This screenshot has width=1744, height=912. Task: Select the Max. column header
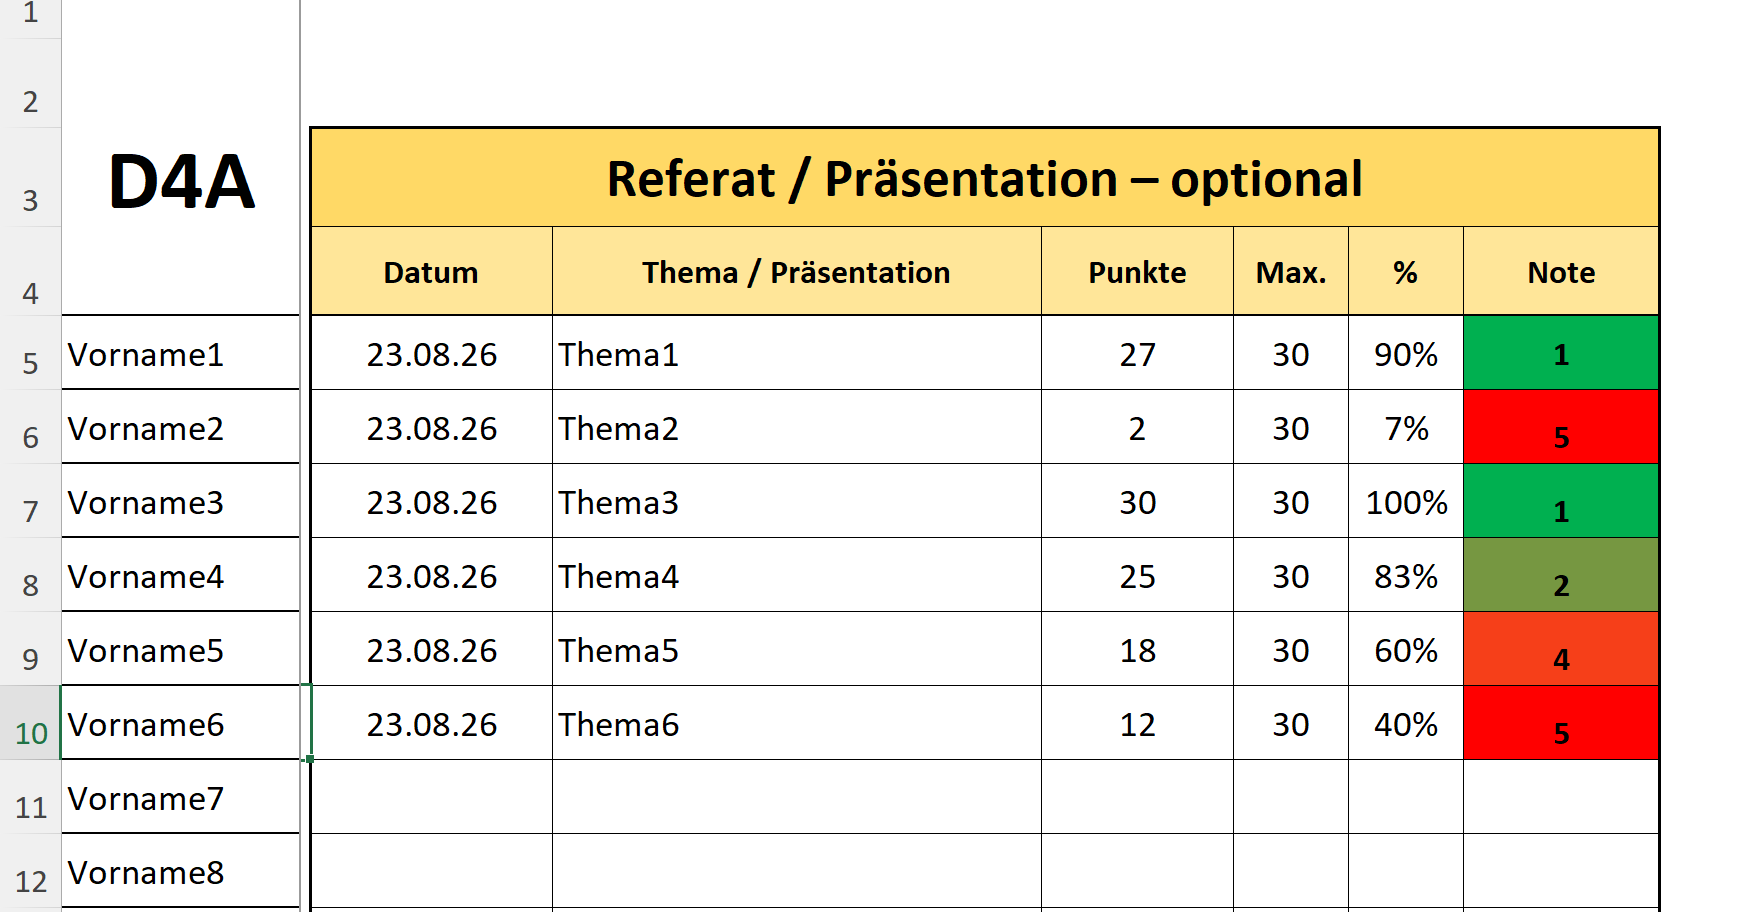pos(1291,272)
